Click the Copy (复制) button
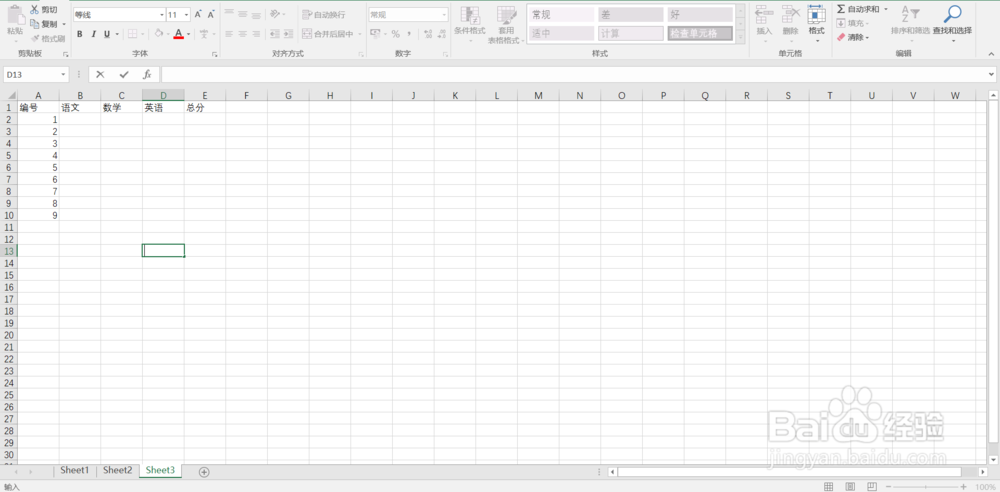 pos(44,24)
